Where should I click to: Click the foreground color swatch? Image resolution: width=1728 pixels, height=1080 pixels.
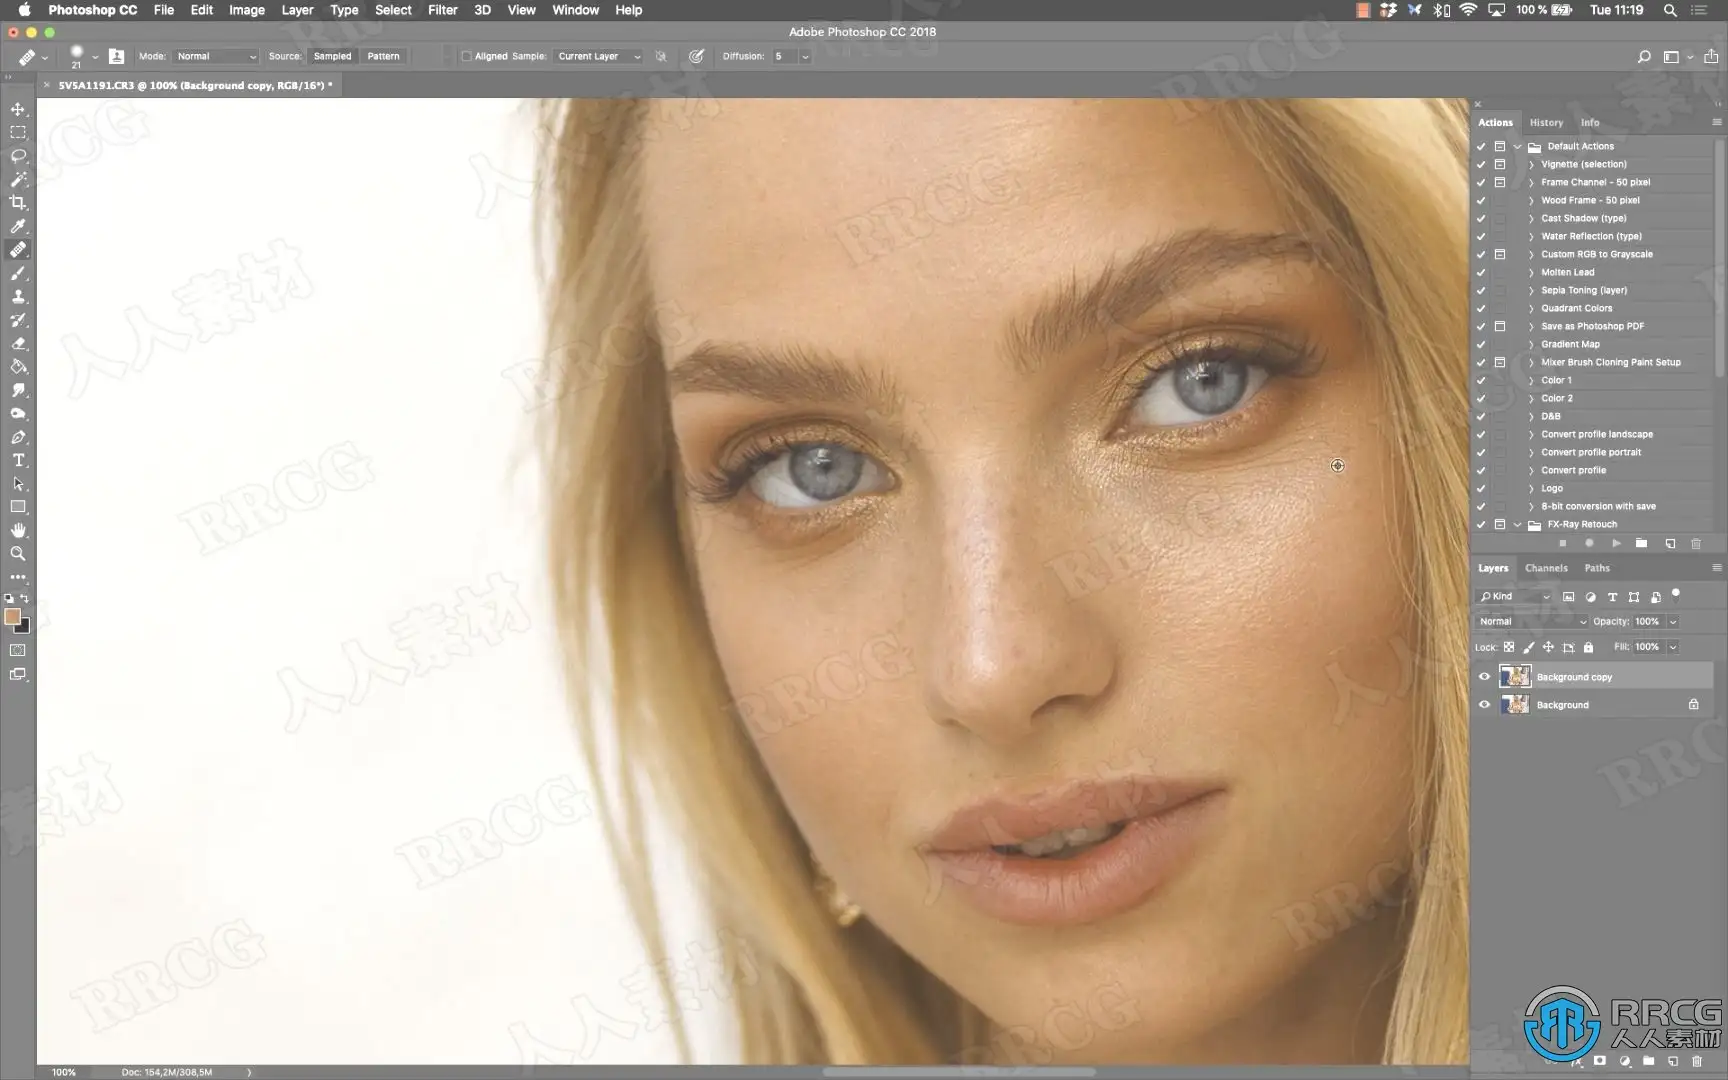[12, 617]
